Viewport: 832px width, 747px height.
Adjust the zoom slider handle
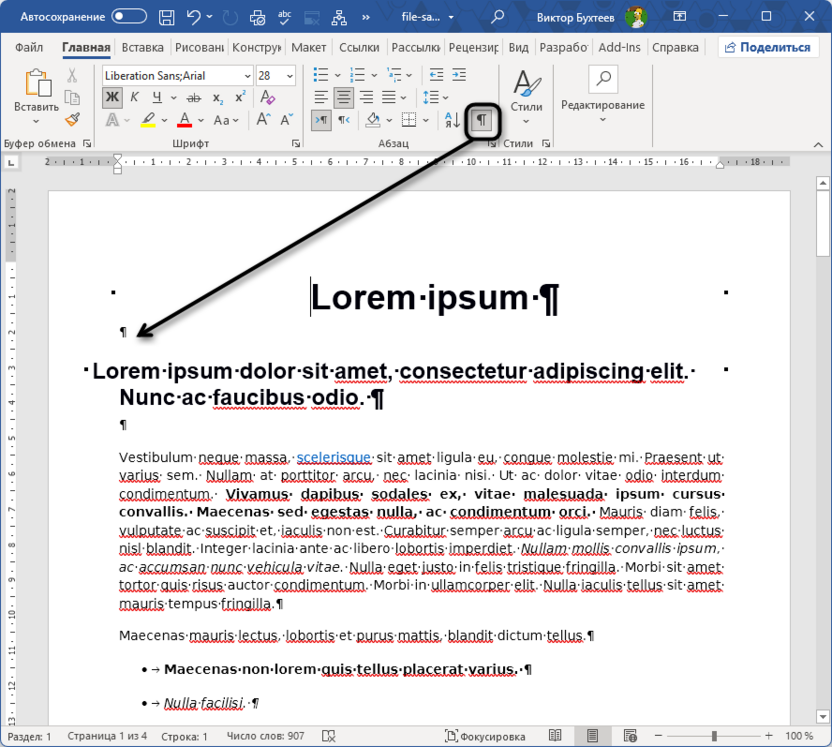pyautogui.click(x=714, y=736)
